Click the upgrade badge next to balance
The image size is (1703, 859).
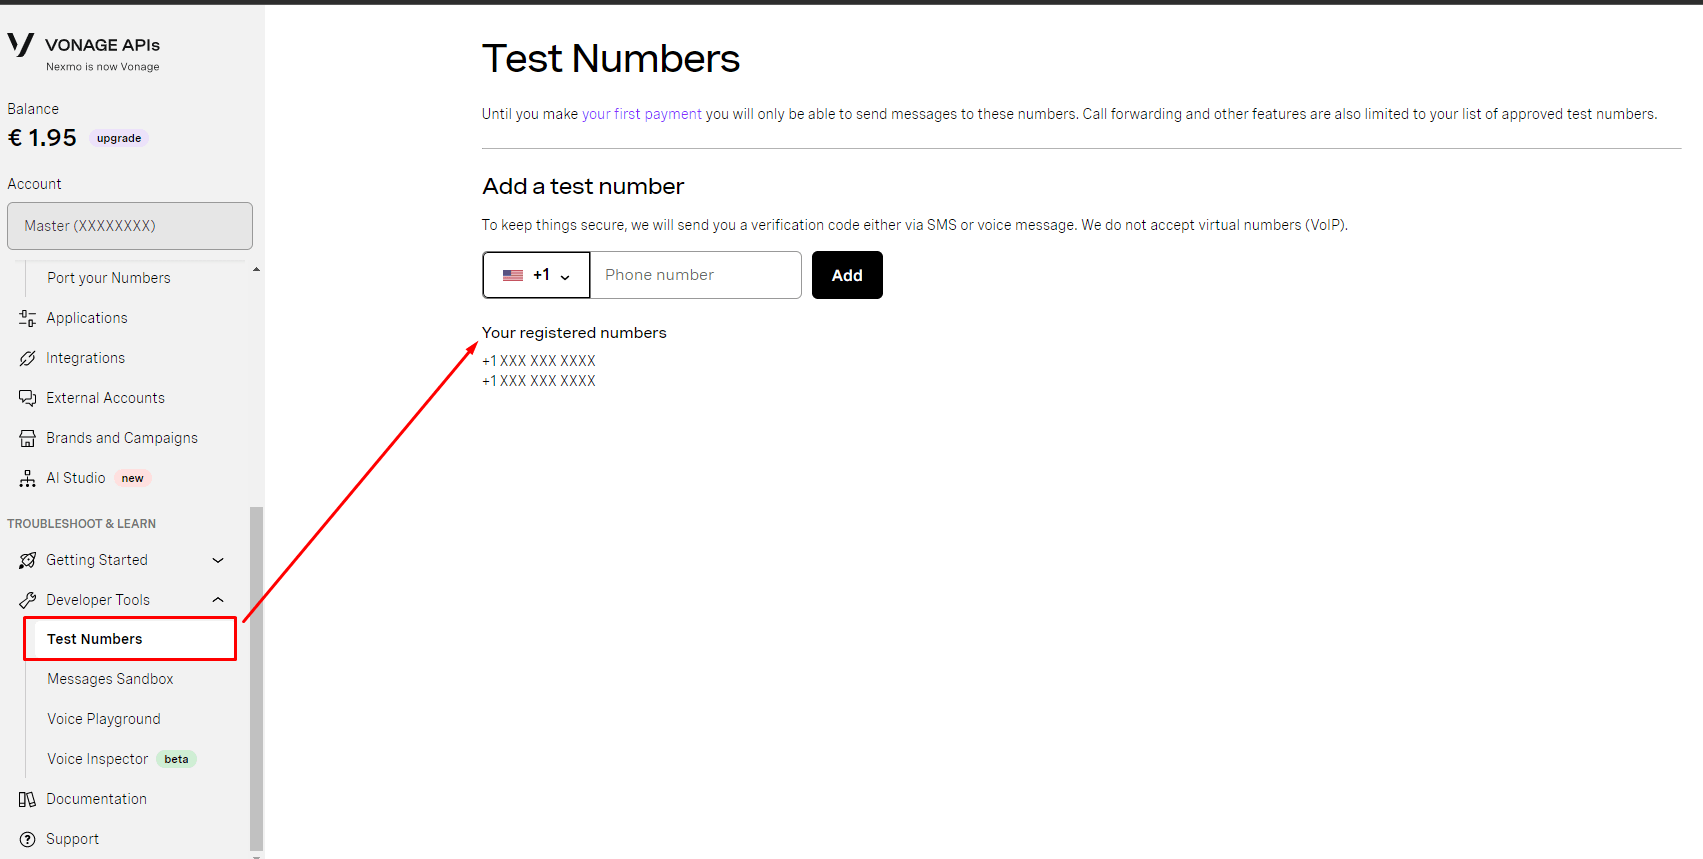pos(118,137)
